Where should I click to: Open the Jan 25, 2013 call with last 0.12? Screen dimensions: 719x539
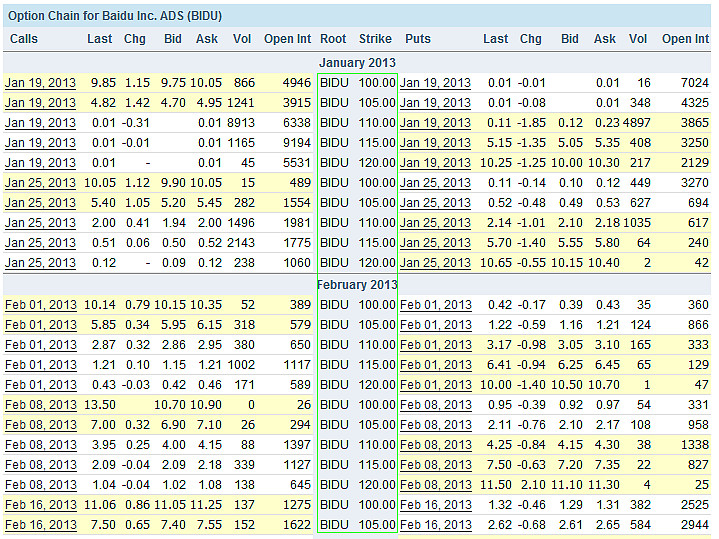point(40,263)
